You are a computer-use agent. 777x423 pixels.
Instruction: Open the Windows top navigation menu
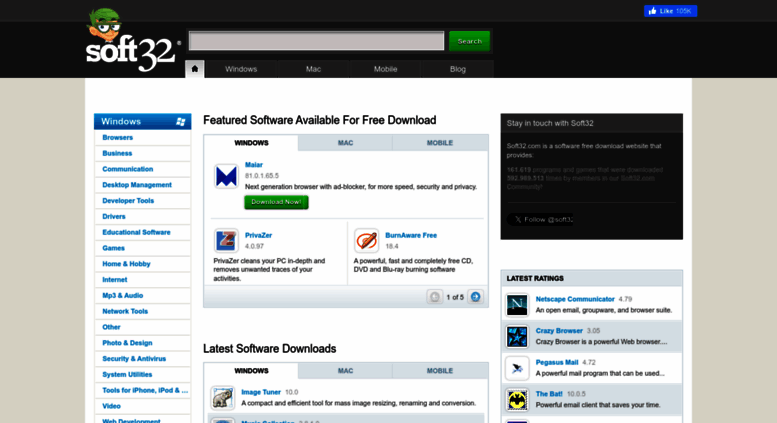(x=241, y=69)
